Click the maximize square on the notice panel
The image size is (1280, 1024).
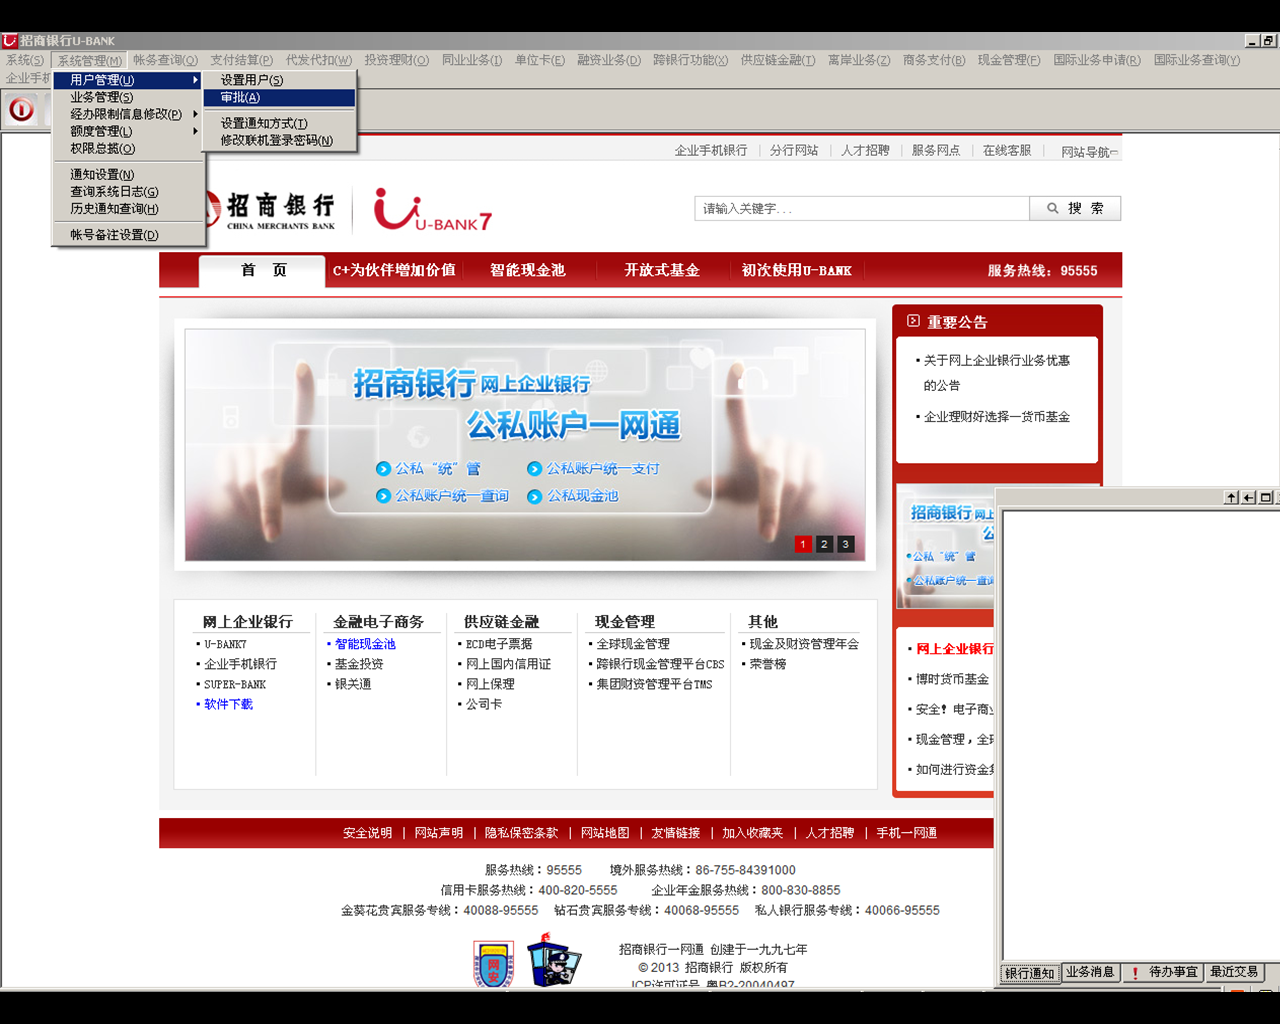(x=1265, y=497)
